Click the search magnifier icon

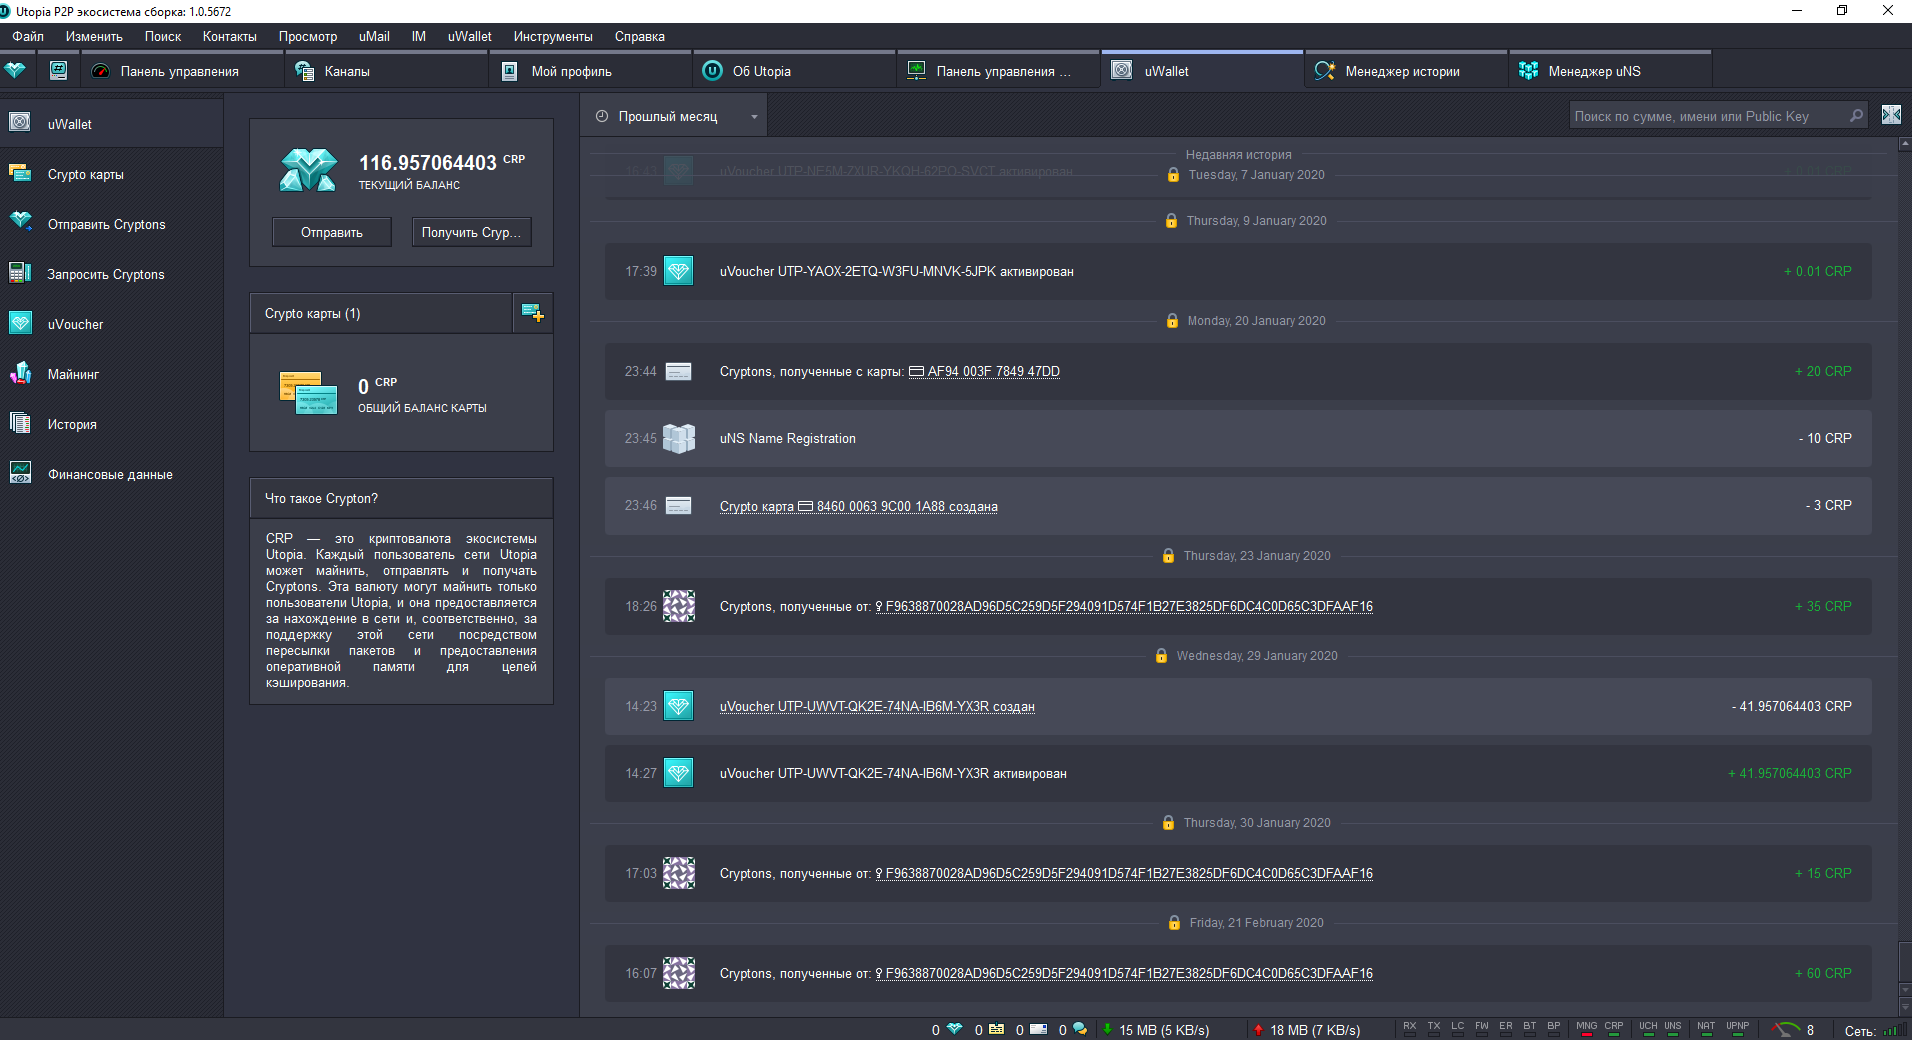pyautogui.click(x=1856, y=116)
